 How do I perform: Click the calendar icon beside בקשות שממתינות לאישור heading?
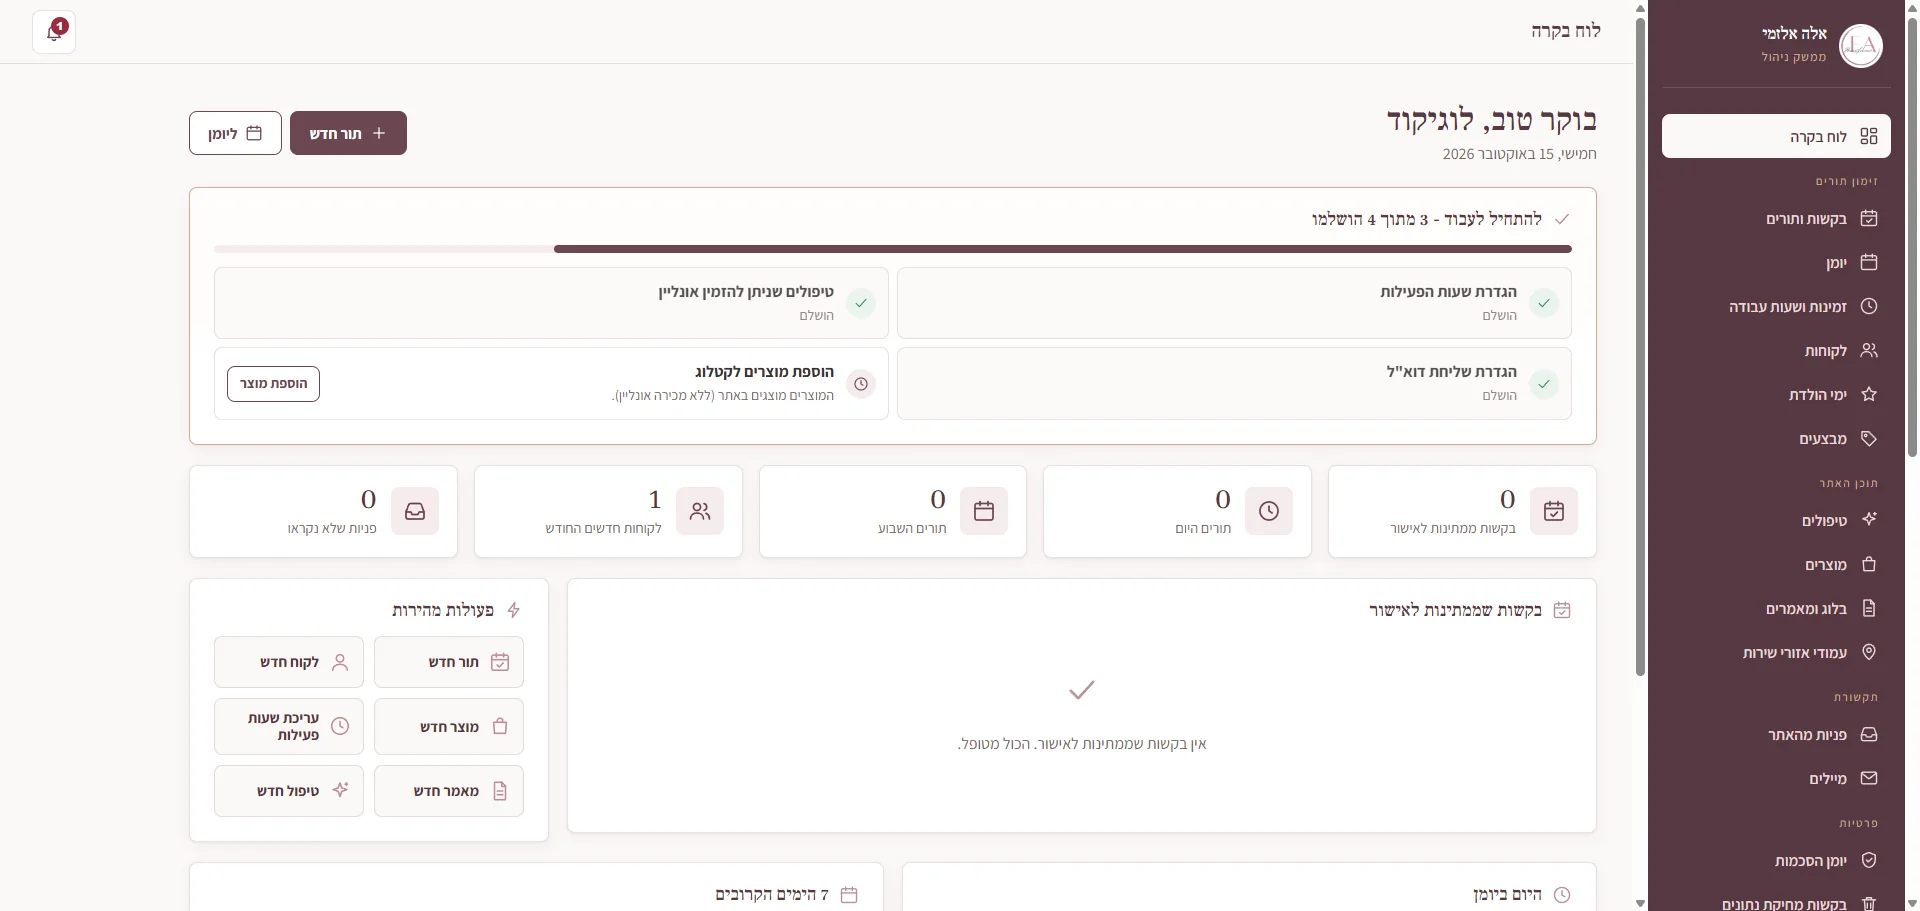coord(1562,610)
